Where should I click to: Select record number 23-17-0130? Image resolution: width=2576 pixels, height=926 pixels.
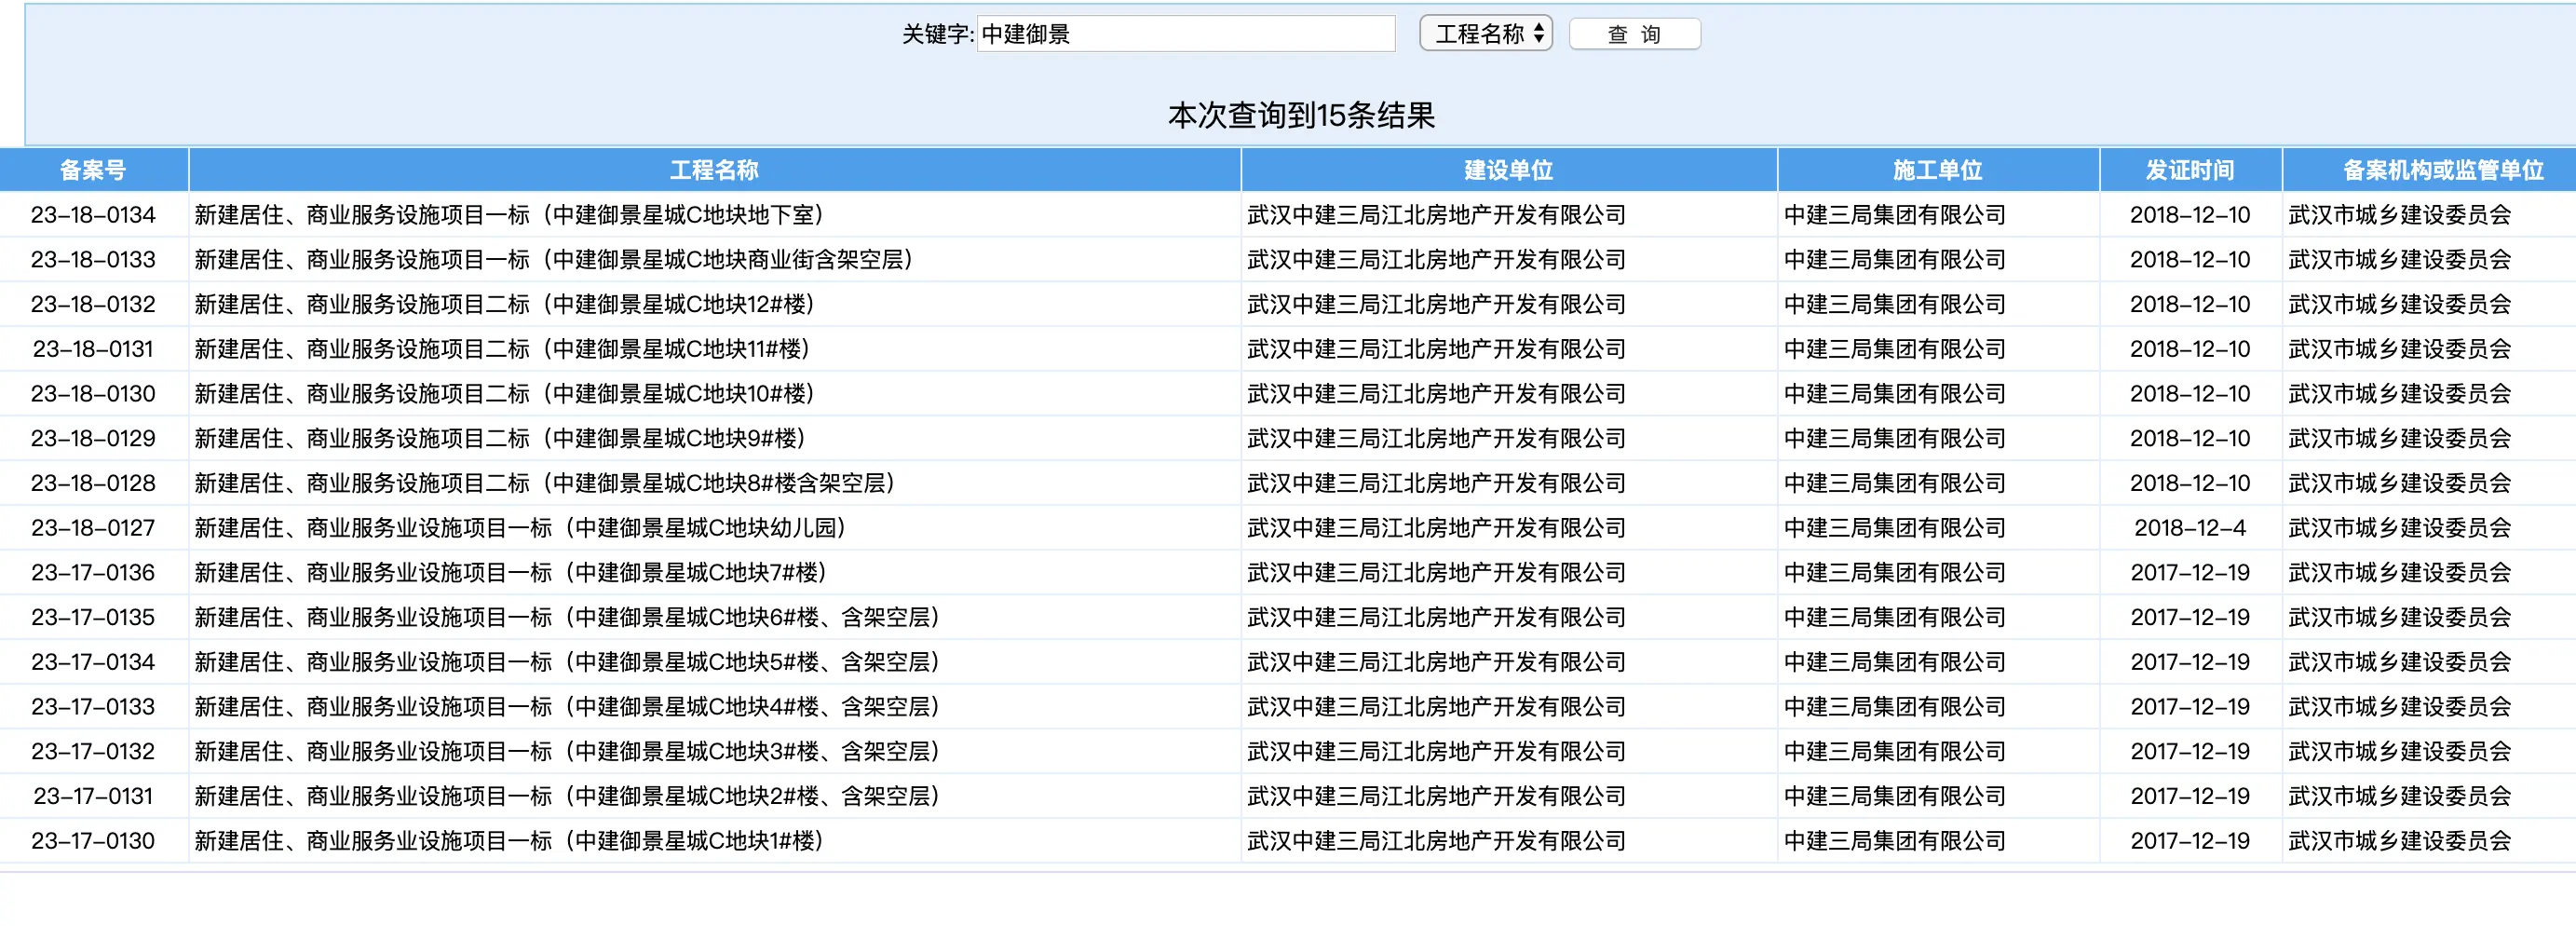(93, 841)
